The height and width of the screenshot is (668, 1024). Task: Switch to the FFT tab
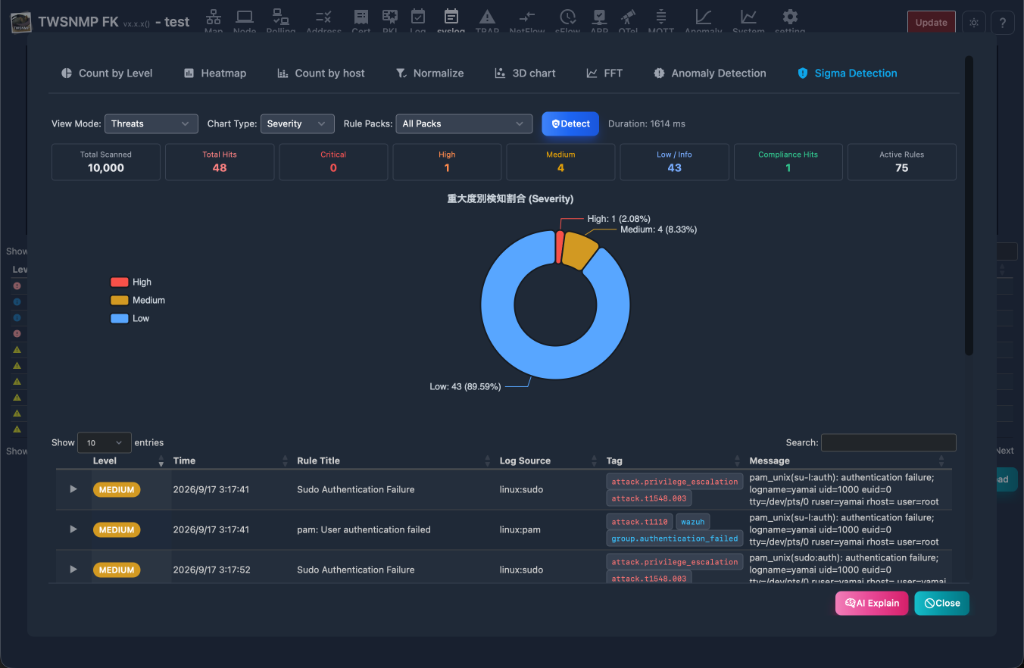coord(605,73)
